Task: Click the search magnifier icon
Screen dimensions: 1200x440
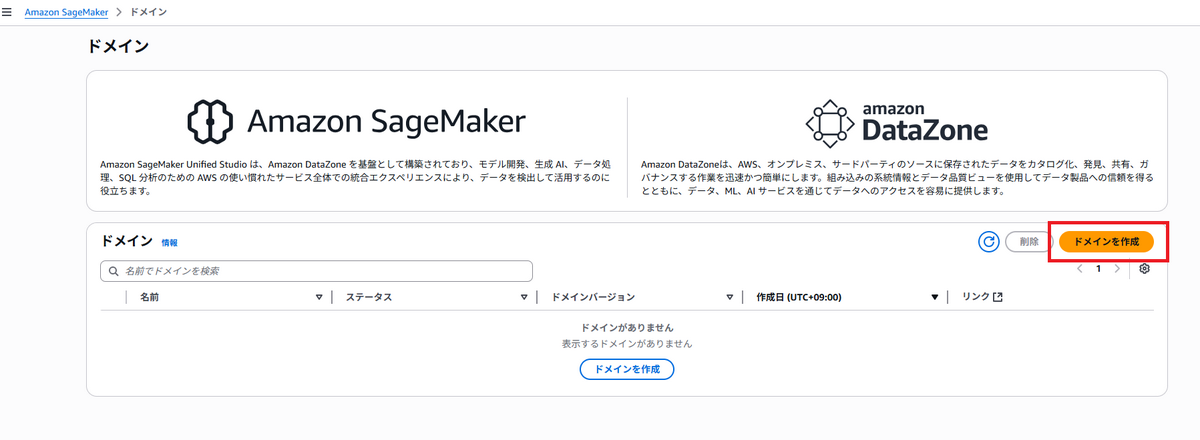Action: click(x=114, y=271)
